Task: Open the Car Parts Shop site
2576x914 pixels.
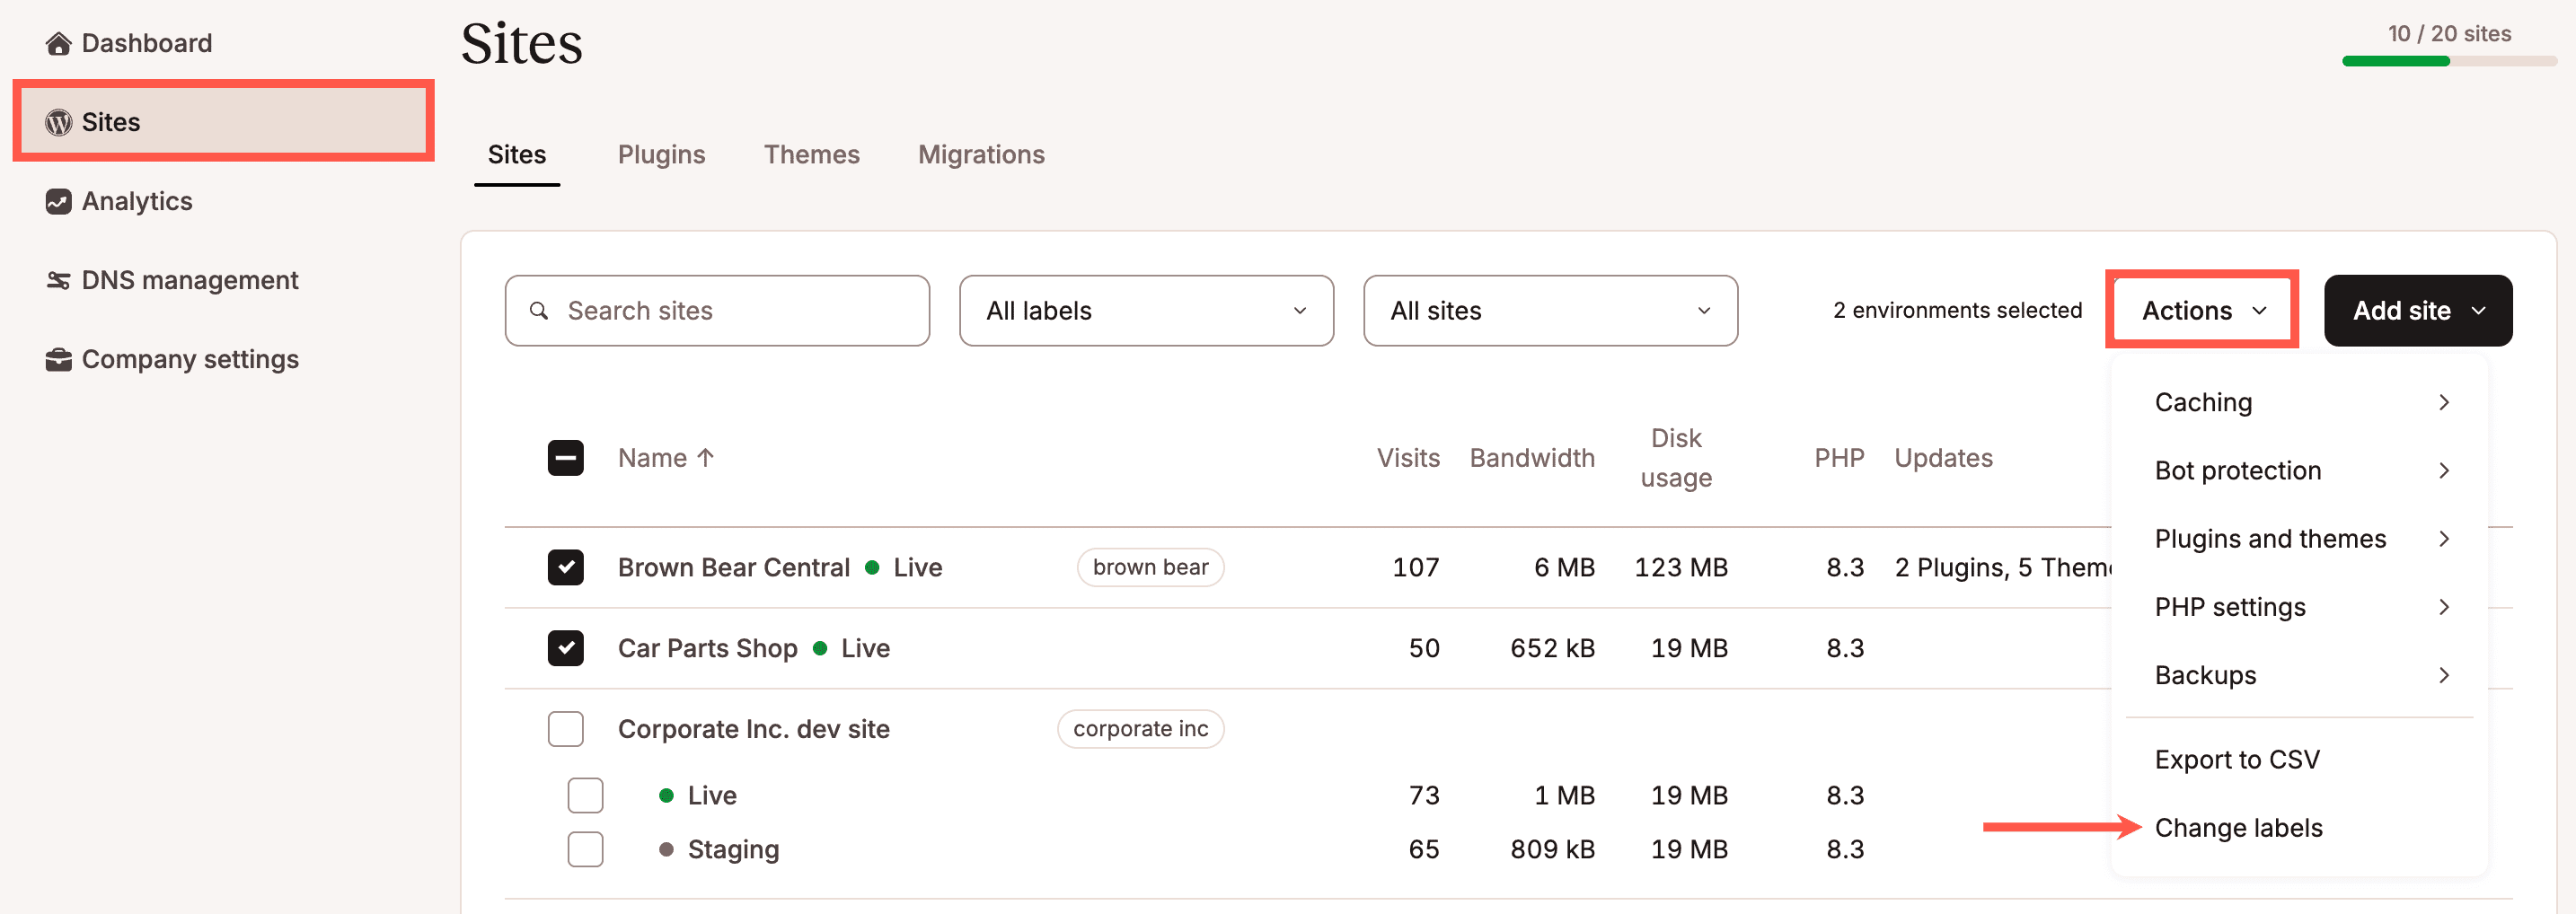Action: 707,648
